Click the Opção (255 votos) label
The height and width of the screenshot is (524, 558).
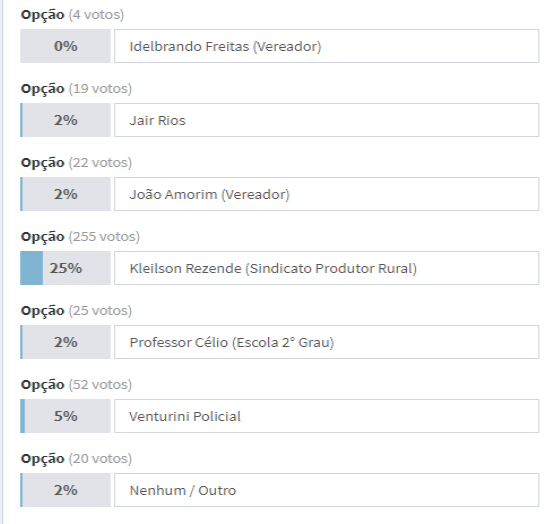80,237
